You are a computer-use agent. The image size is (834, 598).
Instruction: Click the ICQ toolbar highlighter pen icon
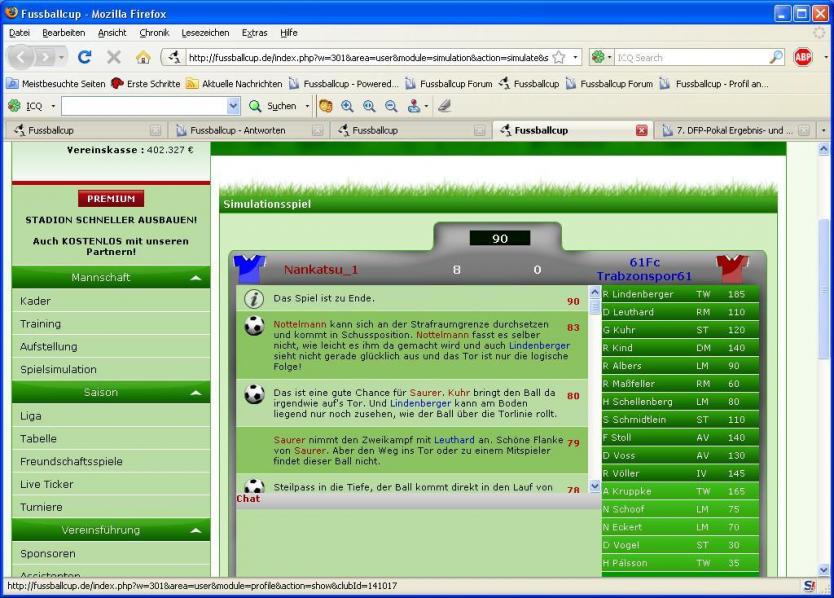click(444, 105)
